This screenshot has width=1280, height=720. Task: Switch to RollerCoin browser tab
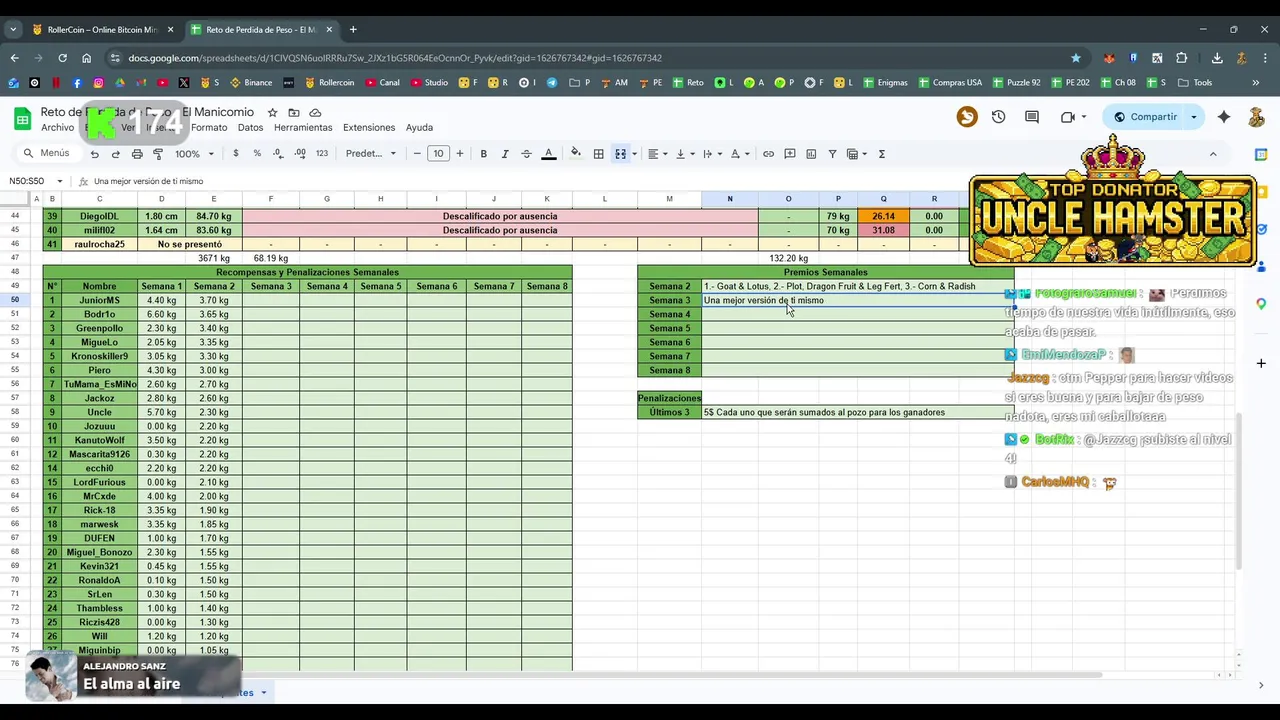[102, 30]
